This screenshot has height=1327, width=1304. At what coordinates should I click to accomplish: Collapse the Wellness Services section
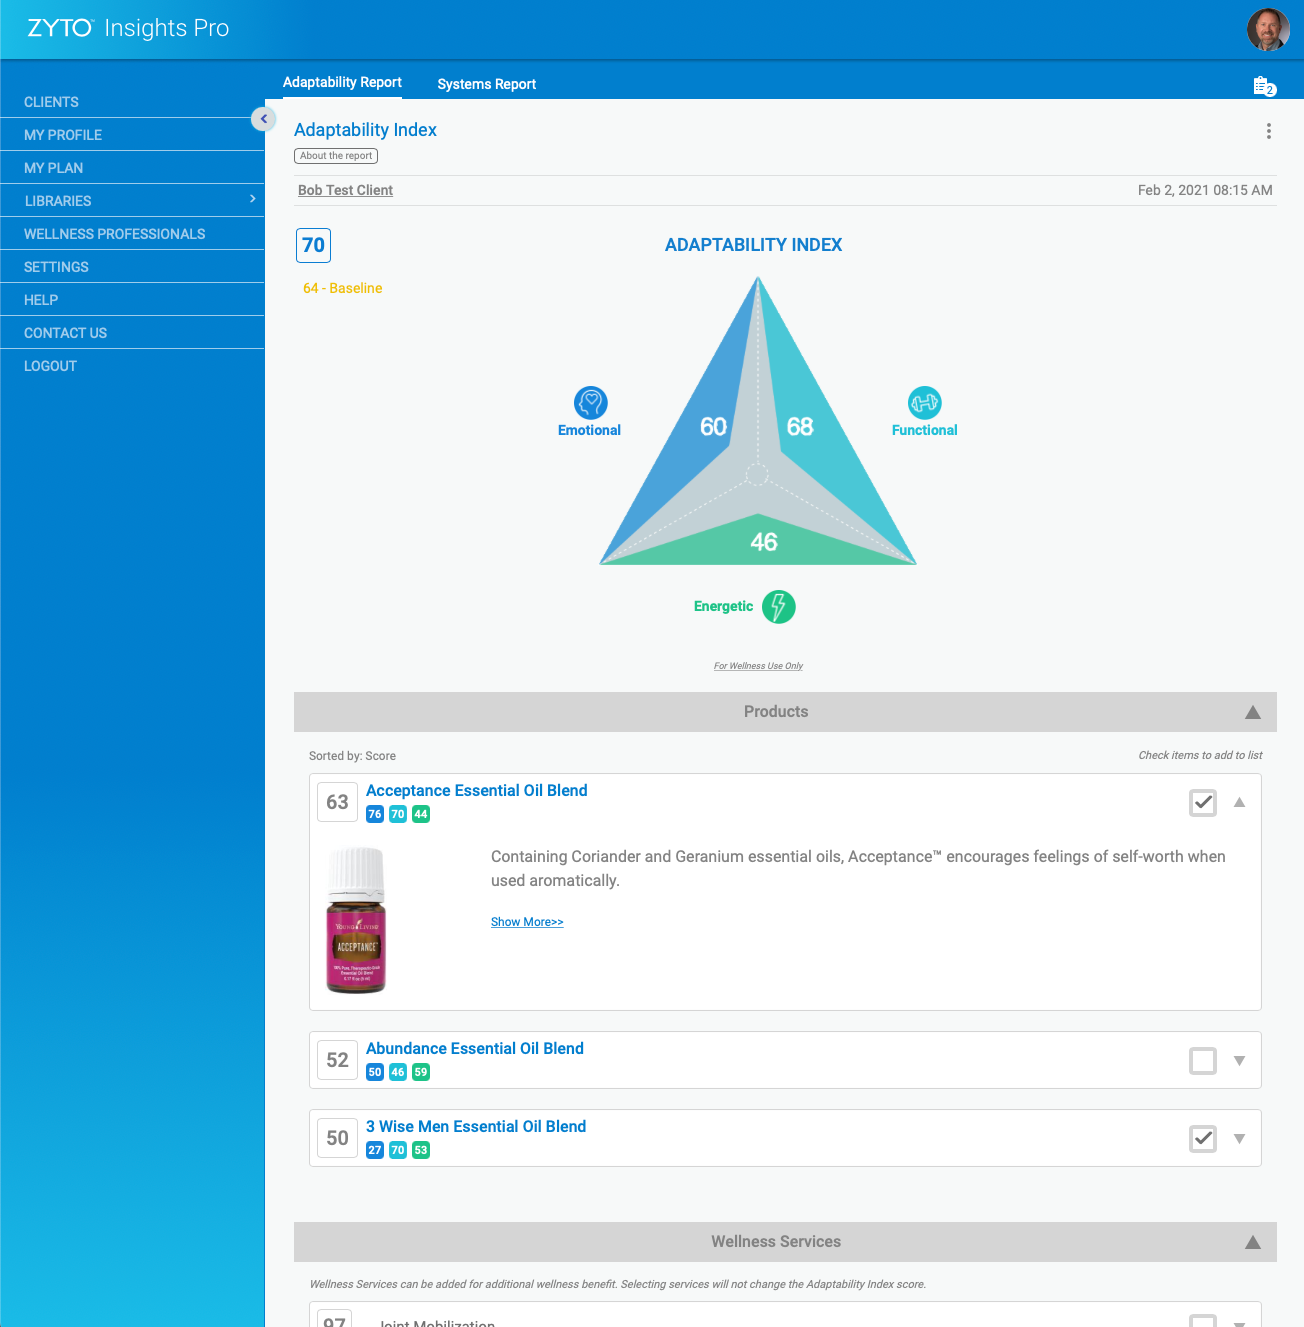(x=1252, y=1242)
